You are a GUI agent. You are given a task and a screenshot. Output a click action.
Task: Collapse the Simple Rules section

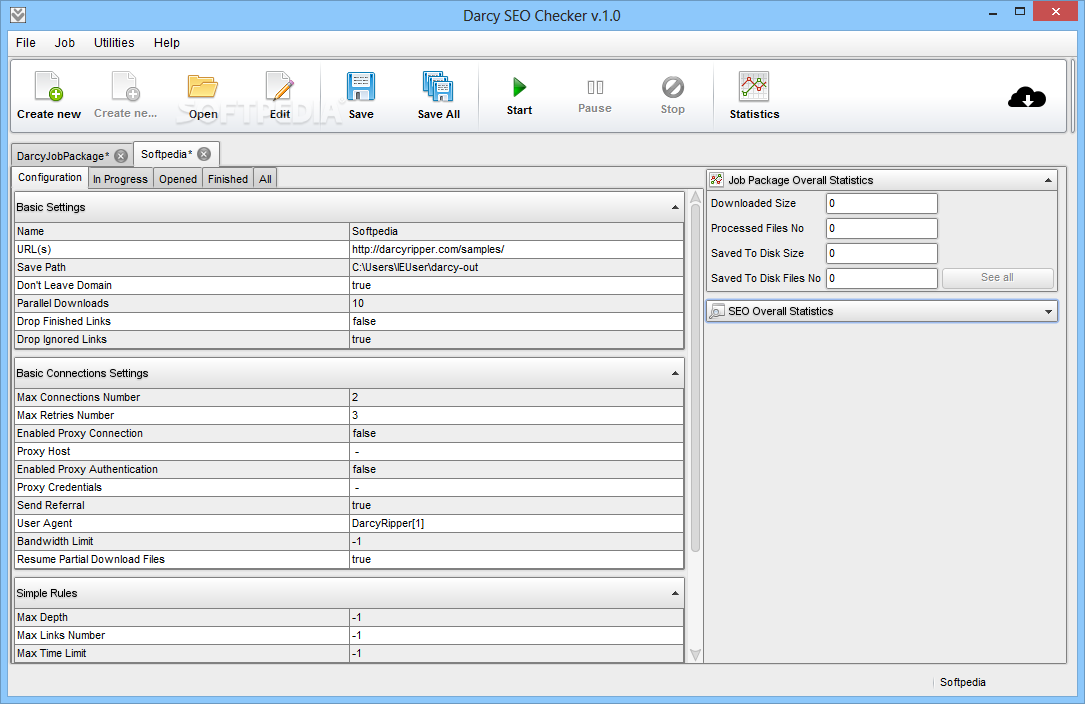675,594
